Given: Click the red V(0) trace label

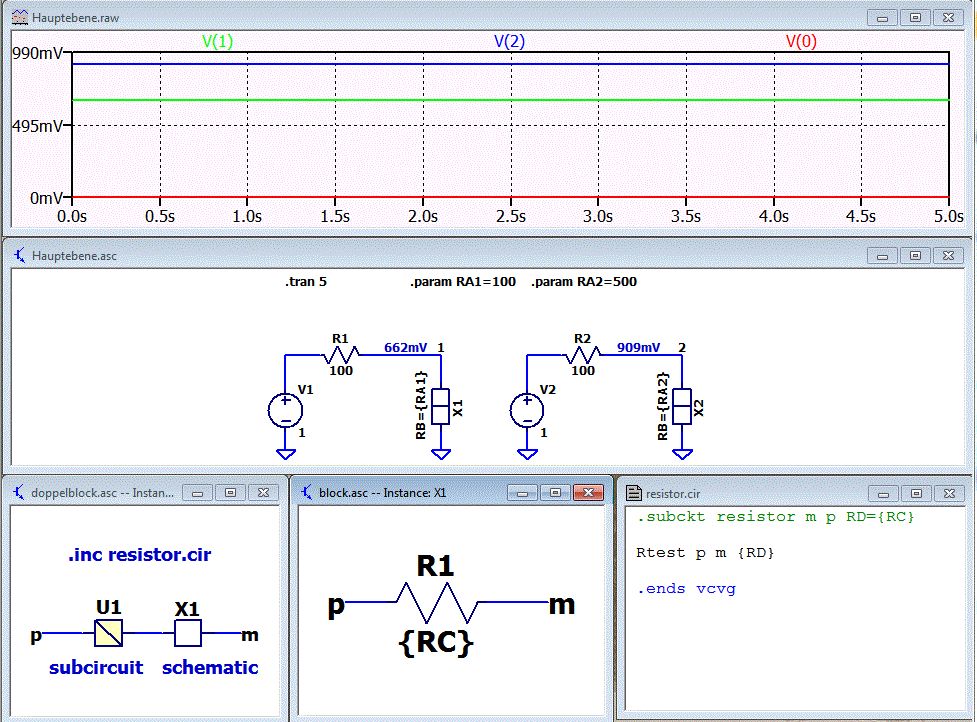Looking at the screenshot, I should coord(801,42).
